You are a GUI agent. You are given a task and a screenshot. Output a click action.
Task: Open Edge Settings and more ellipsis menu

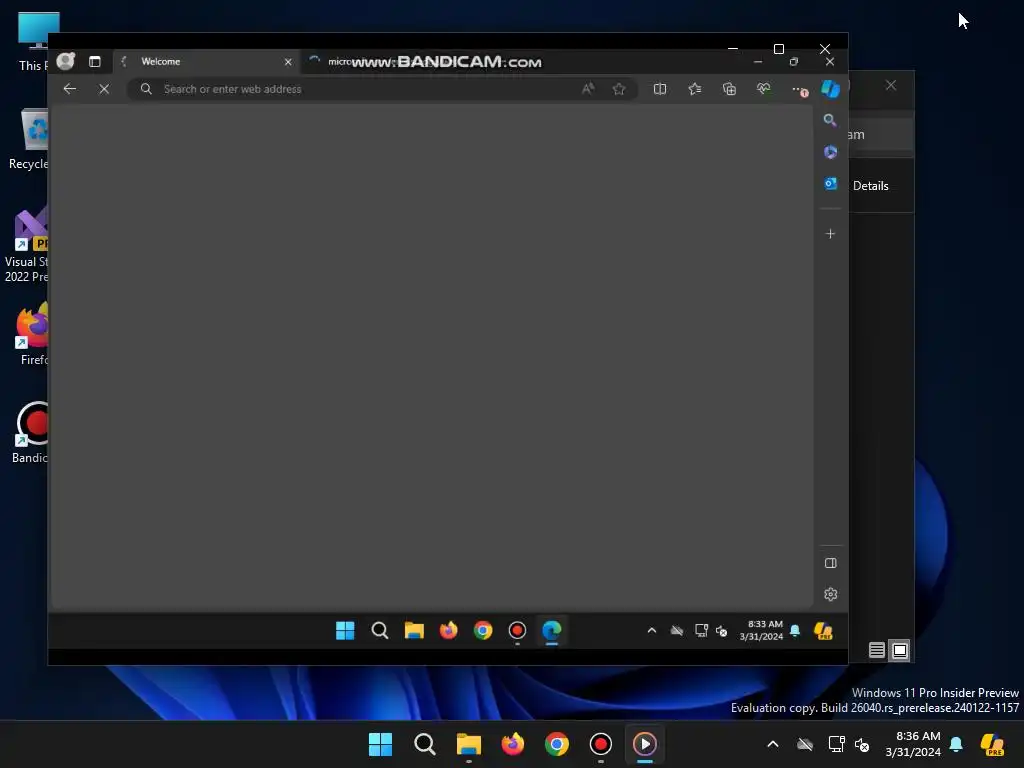(799, 89)
